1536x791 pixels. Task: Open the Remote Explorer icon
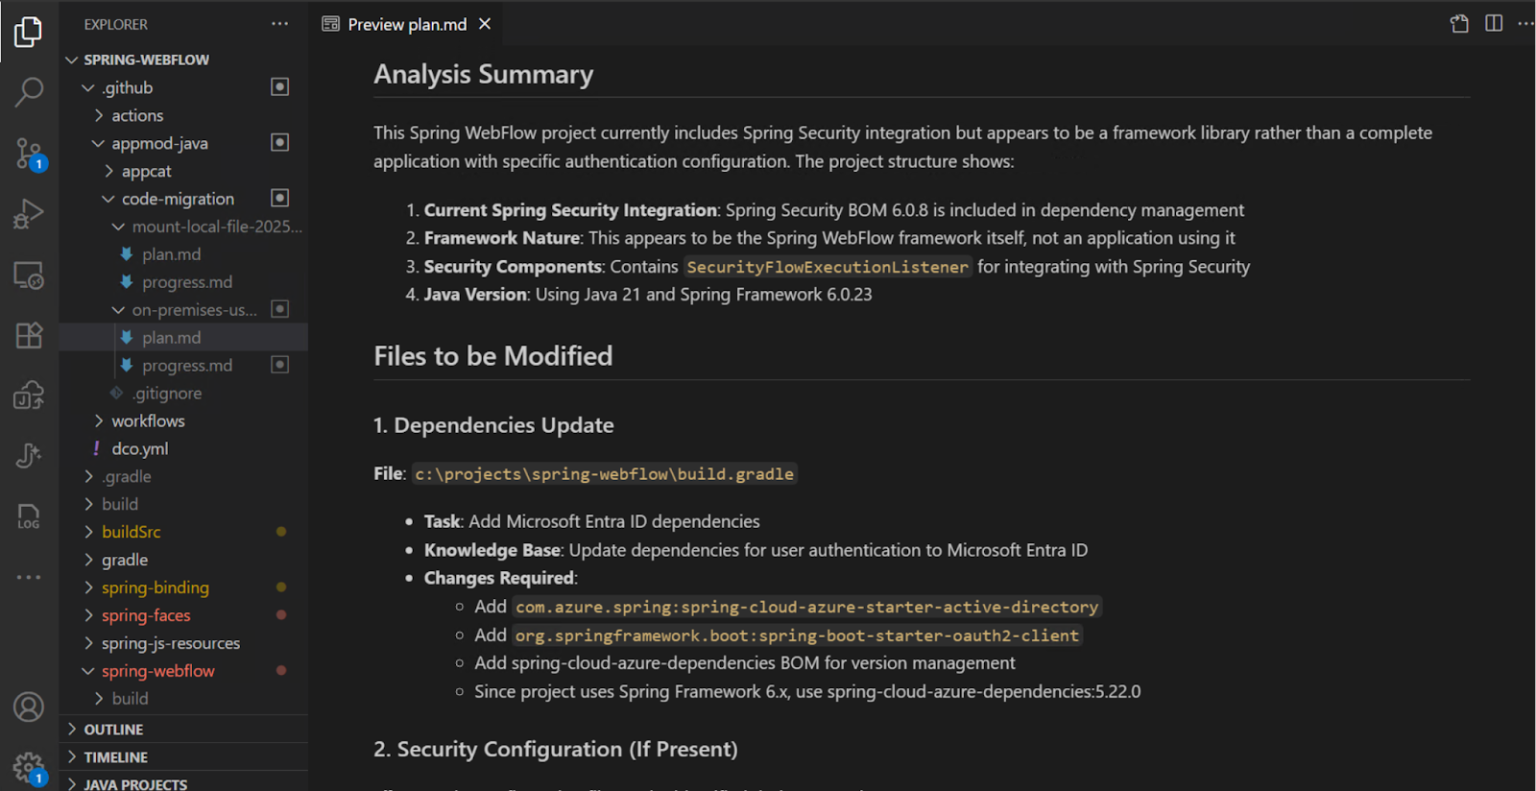click(x=29, y=272)
